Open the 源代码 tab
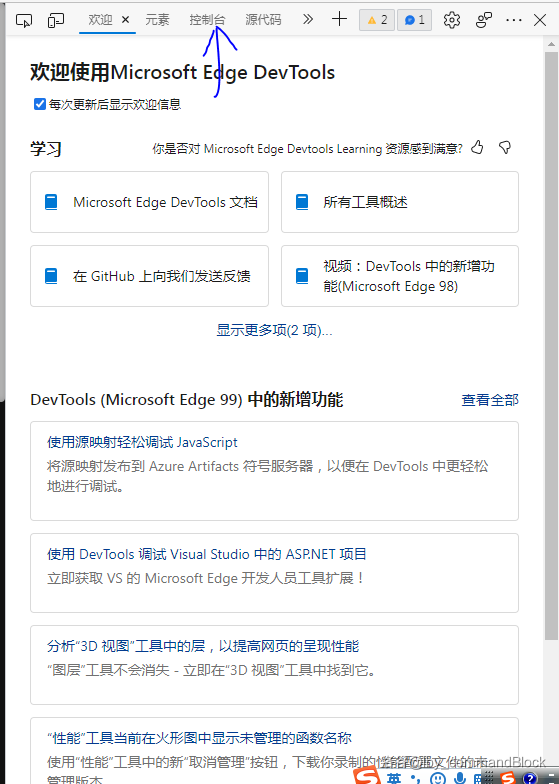559x784 pixels. [264, 20]
